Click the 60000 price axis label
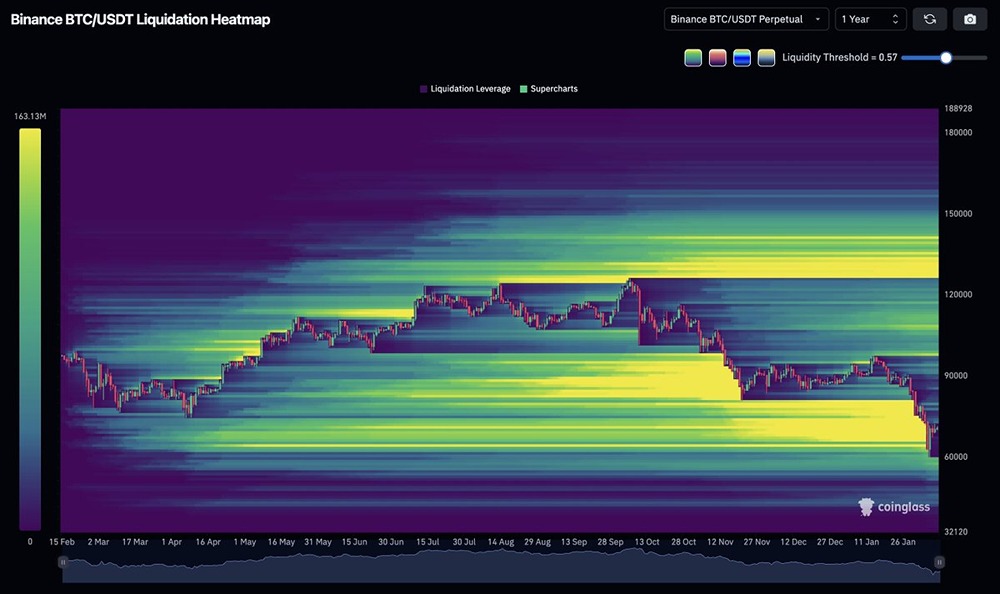 coord(955,457)
